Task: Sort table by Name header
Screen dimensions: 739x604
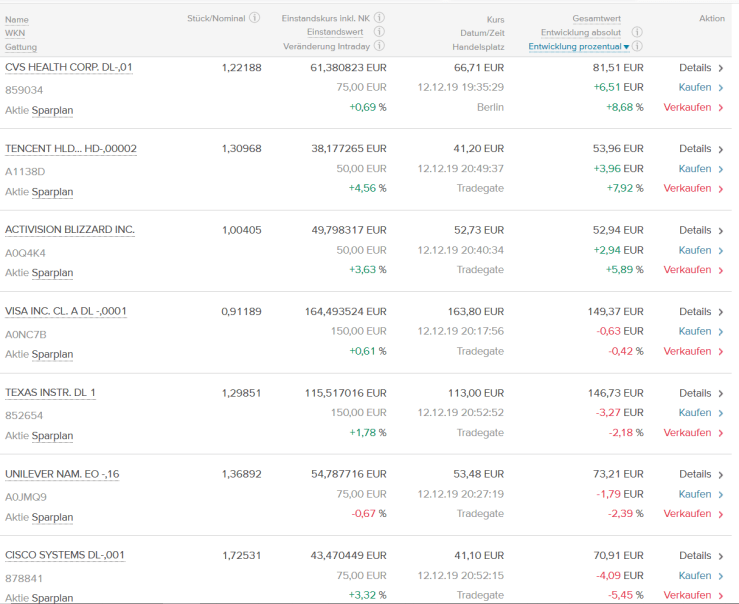Action: pos(17,19)
